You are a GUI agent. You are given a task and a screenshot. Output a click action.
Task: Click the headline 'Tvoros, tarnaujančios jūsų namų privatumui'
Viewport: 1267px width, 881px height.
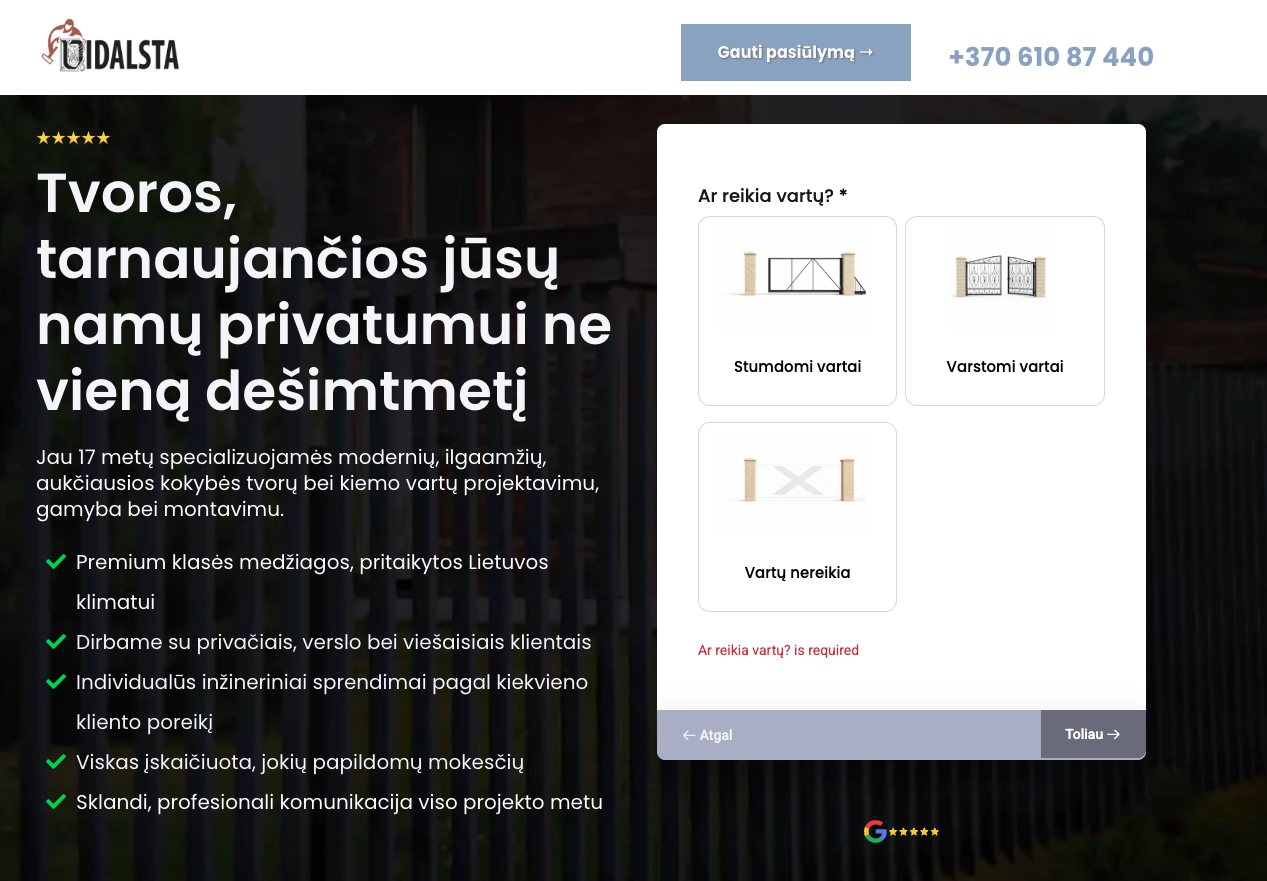pyautogui.click(x=324, y=292)
